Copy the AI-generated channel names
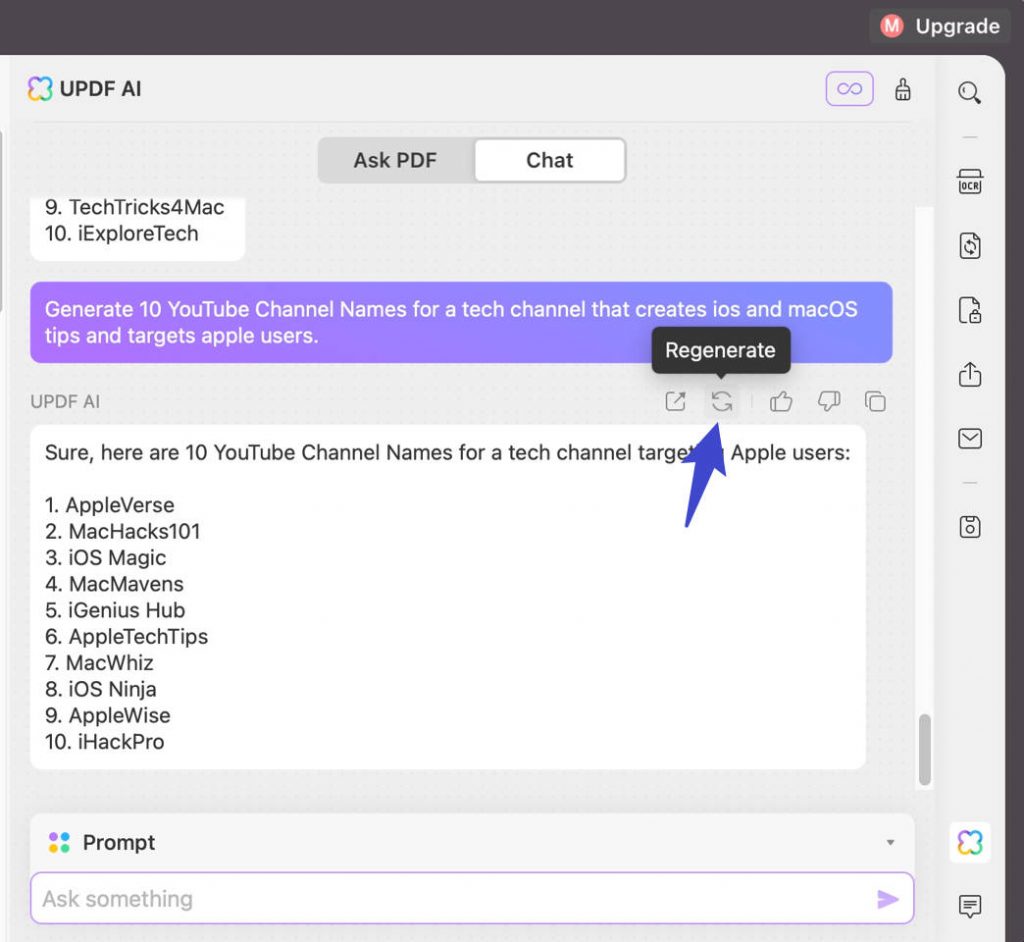Viewport: 1024px width, 942px height. point(875,401)
